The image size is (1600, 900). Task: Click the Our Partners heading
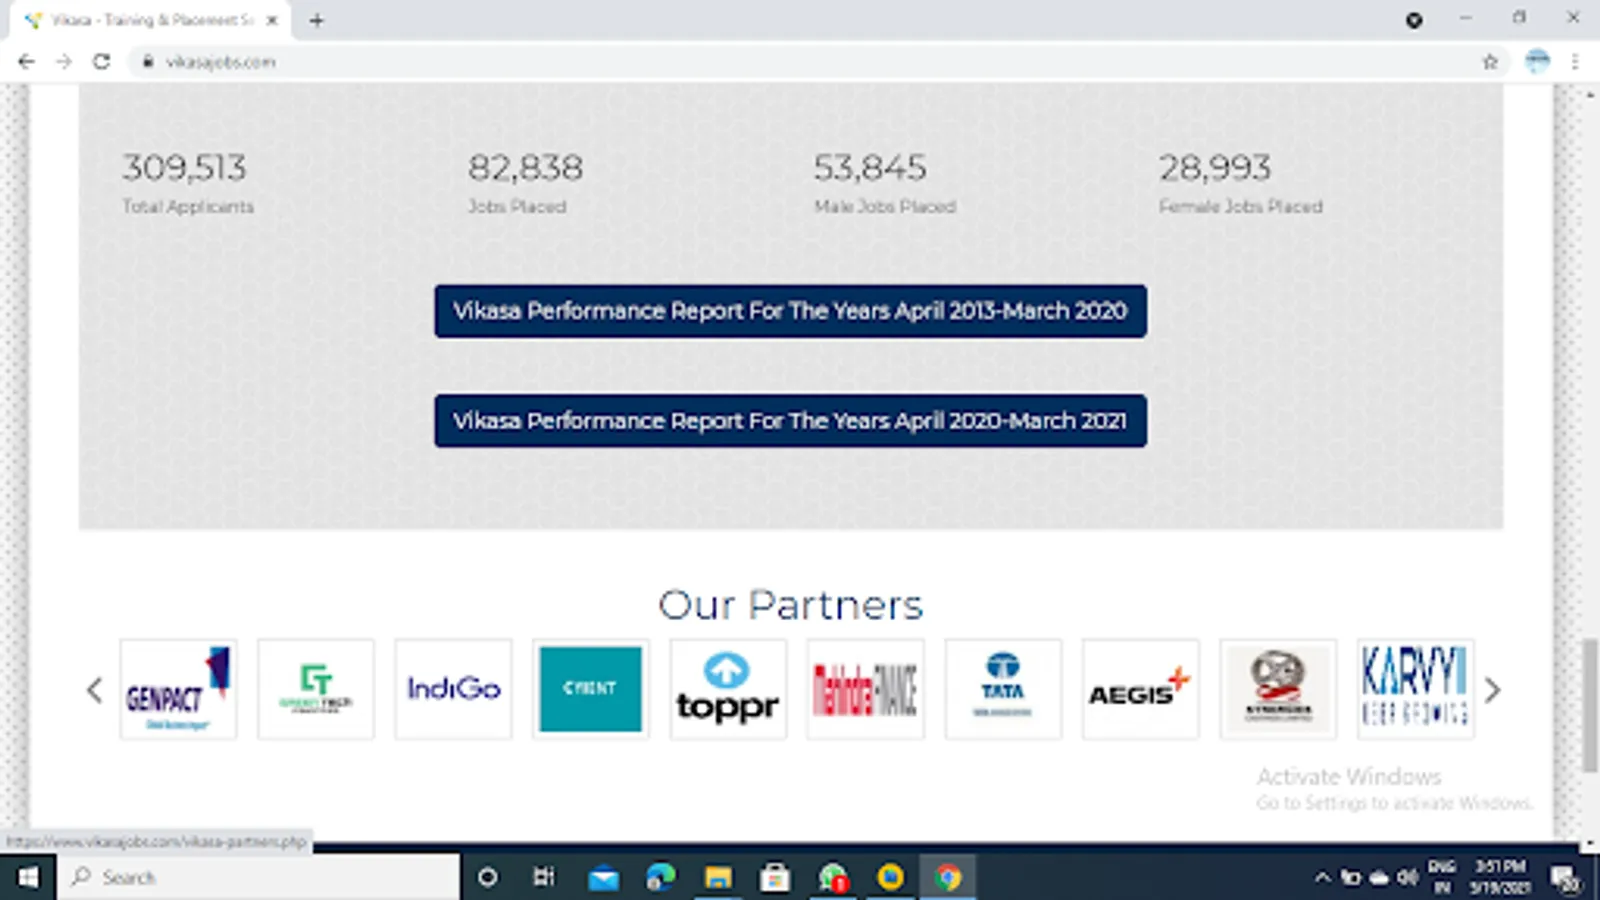click(x=790, y=605)
